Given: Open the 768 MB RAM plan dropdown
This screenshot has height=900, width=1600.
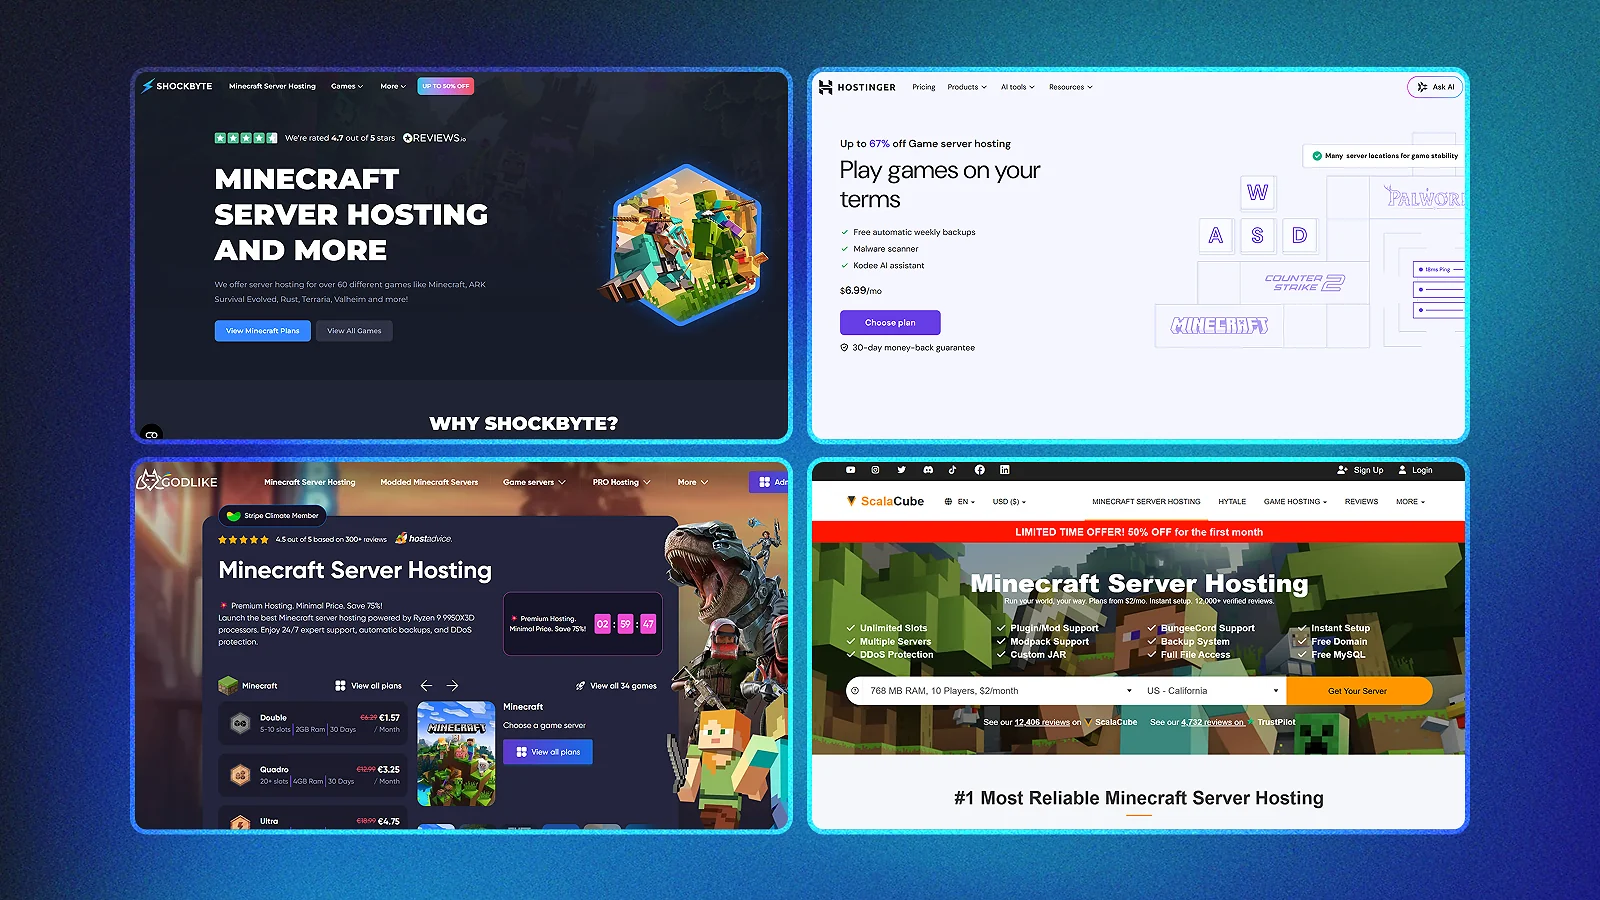Looking at the screenshot, I should 991,691.
